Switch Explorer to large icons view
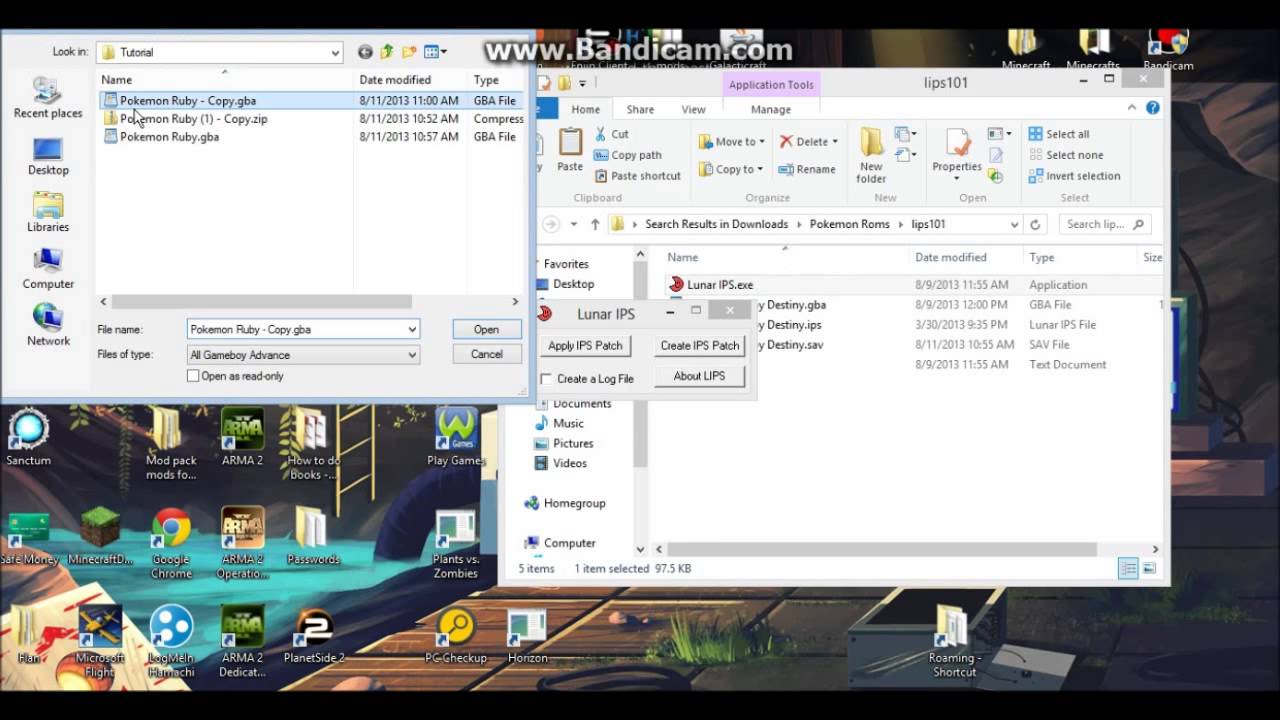The height and width of the screenshot is (720, 1280). tap(1150, 569)
